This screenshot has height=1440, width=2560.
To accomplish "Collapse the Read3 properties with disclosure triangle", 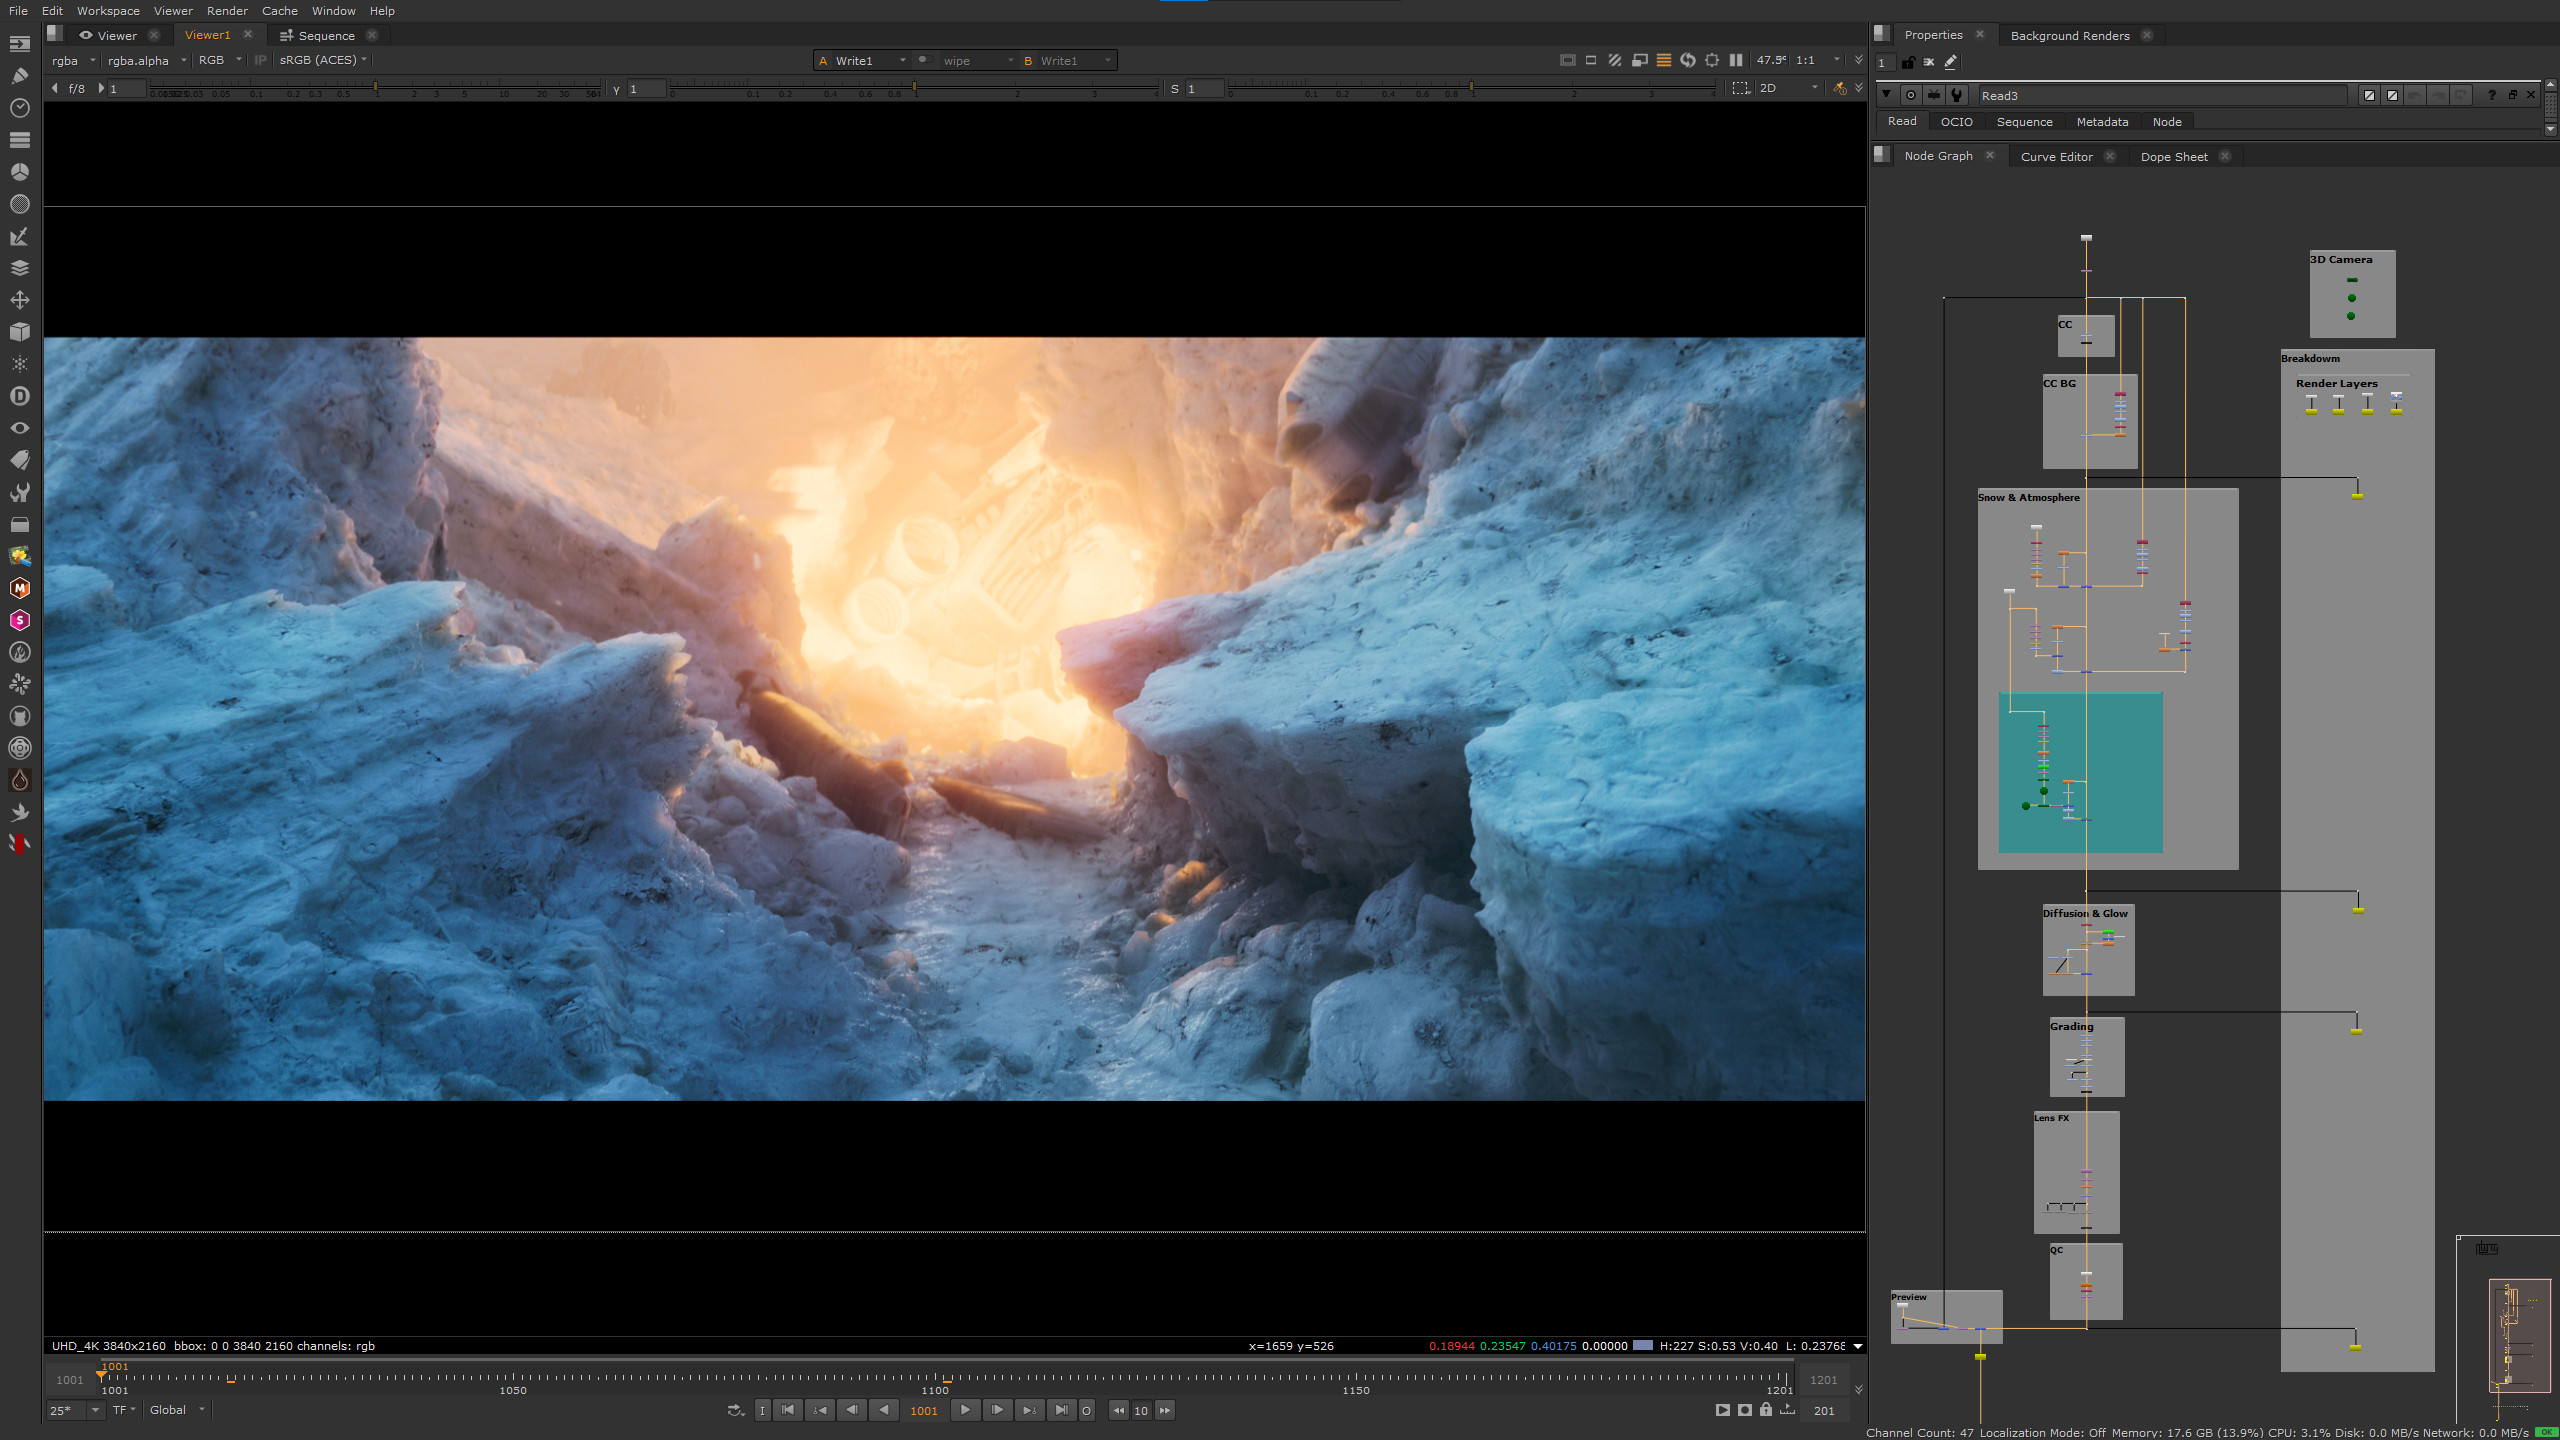I will 1886,95.
